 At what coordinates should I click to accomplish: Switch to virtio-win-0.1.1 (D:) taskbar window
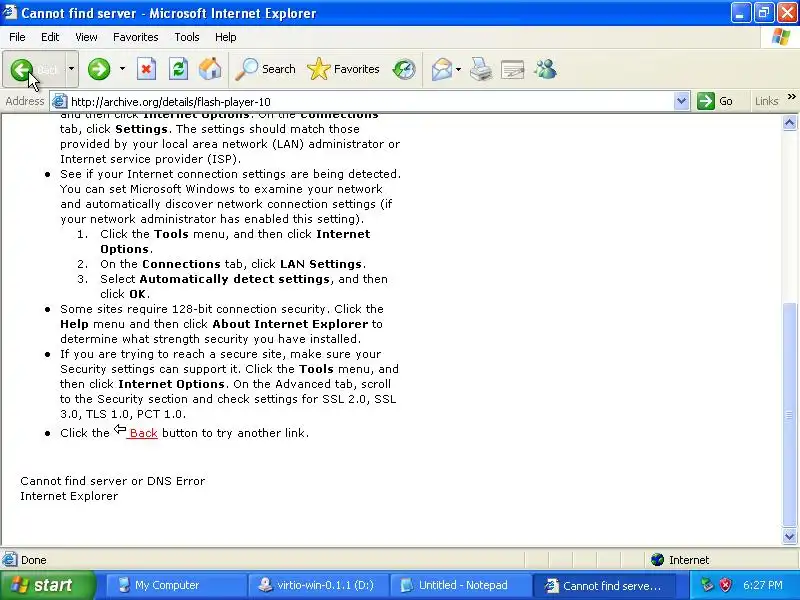point(318,585)
